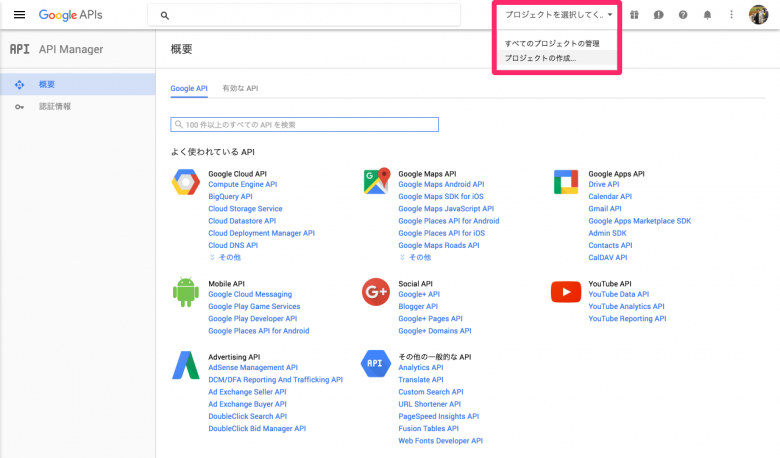Click the API Manager logo icon
This screenshot has width=780, height=458.
click(19, 49)
